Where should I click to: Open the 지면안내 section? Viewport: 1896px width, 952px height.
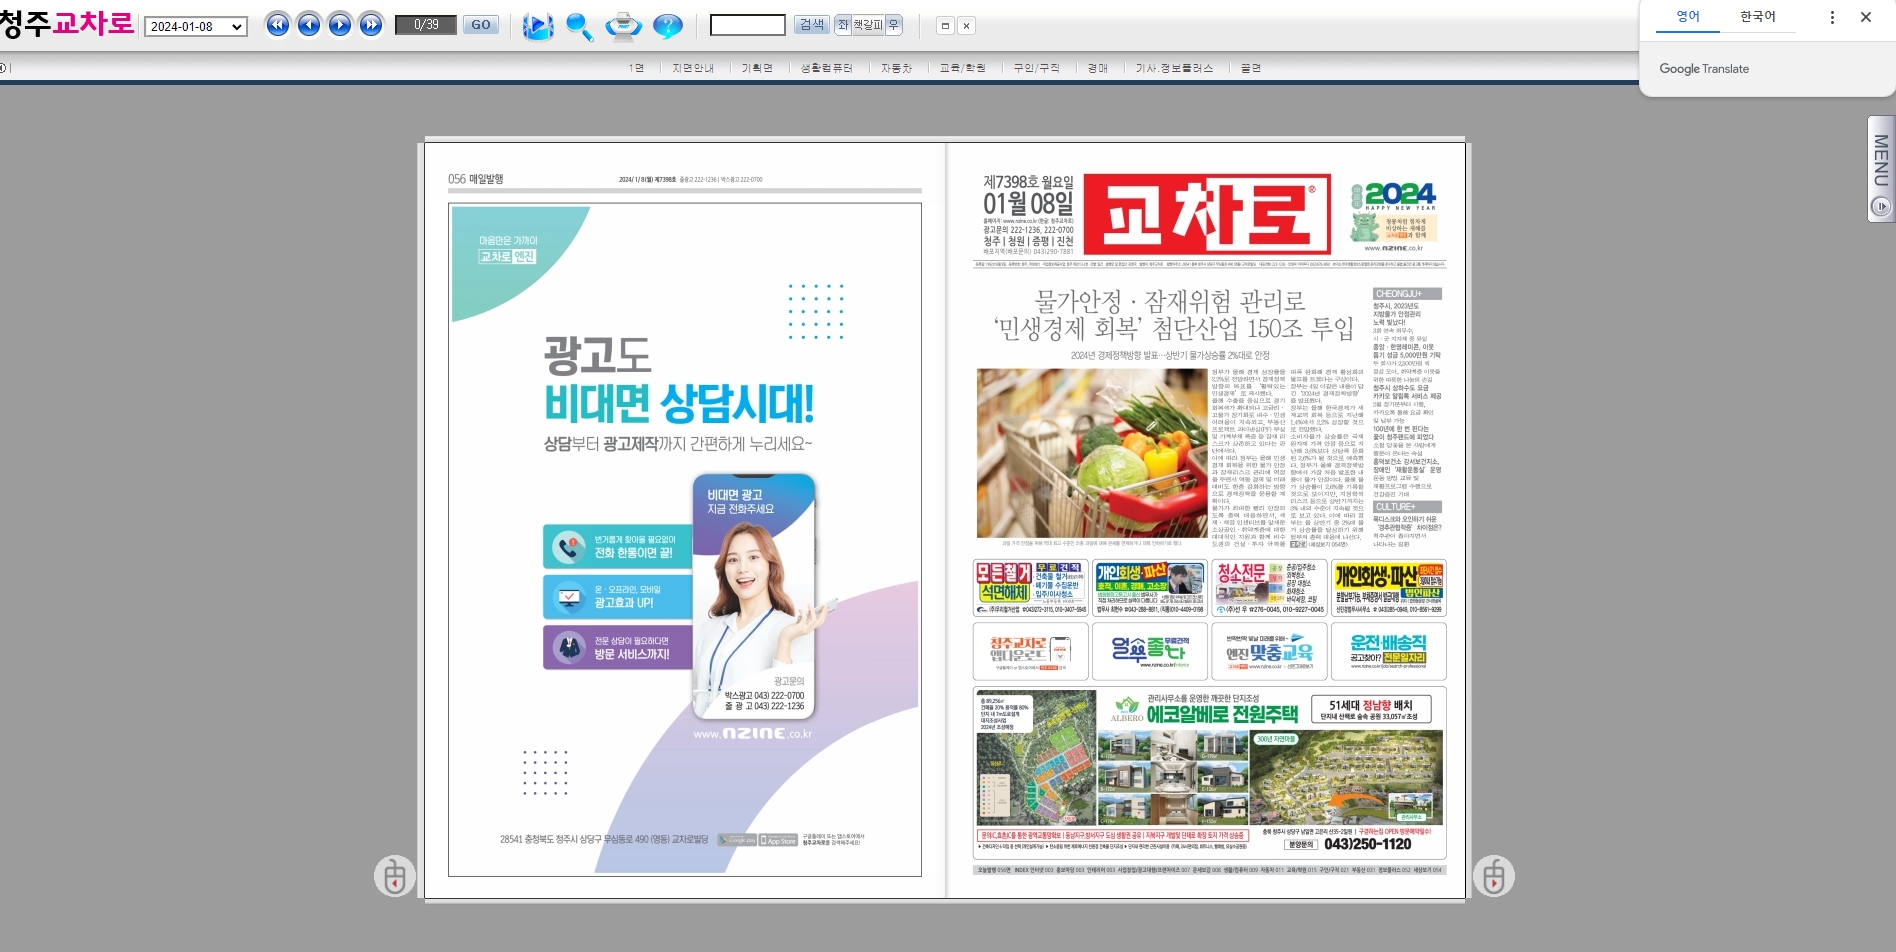[693, 68]
